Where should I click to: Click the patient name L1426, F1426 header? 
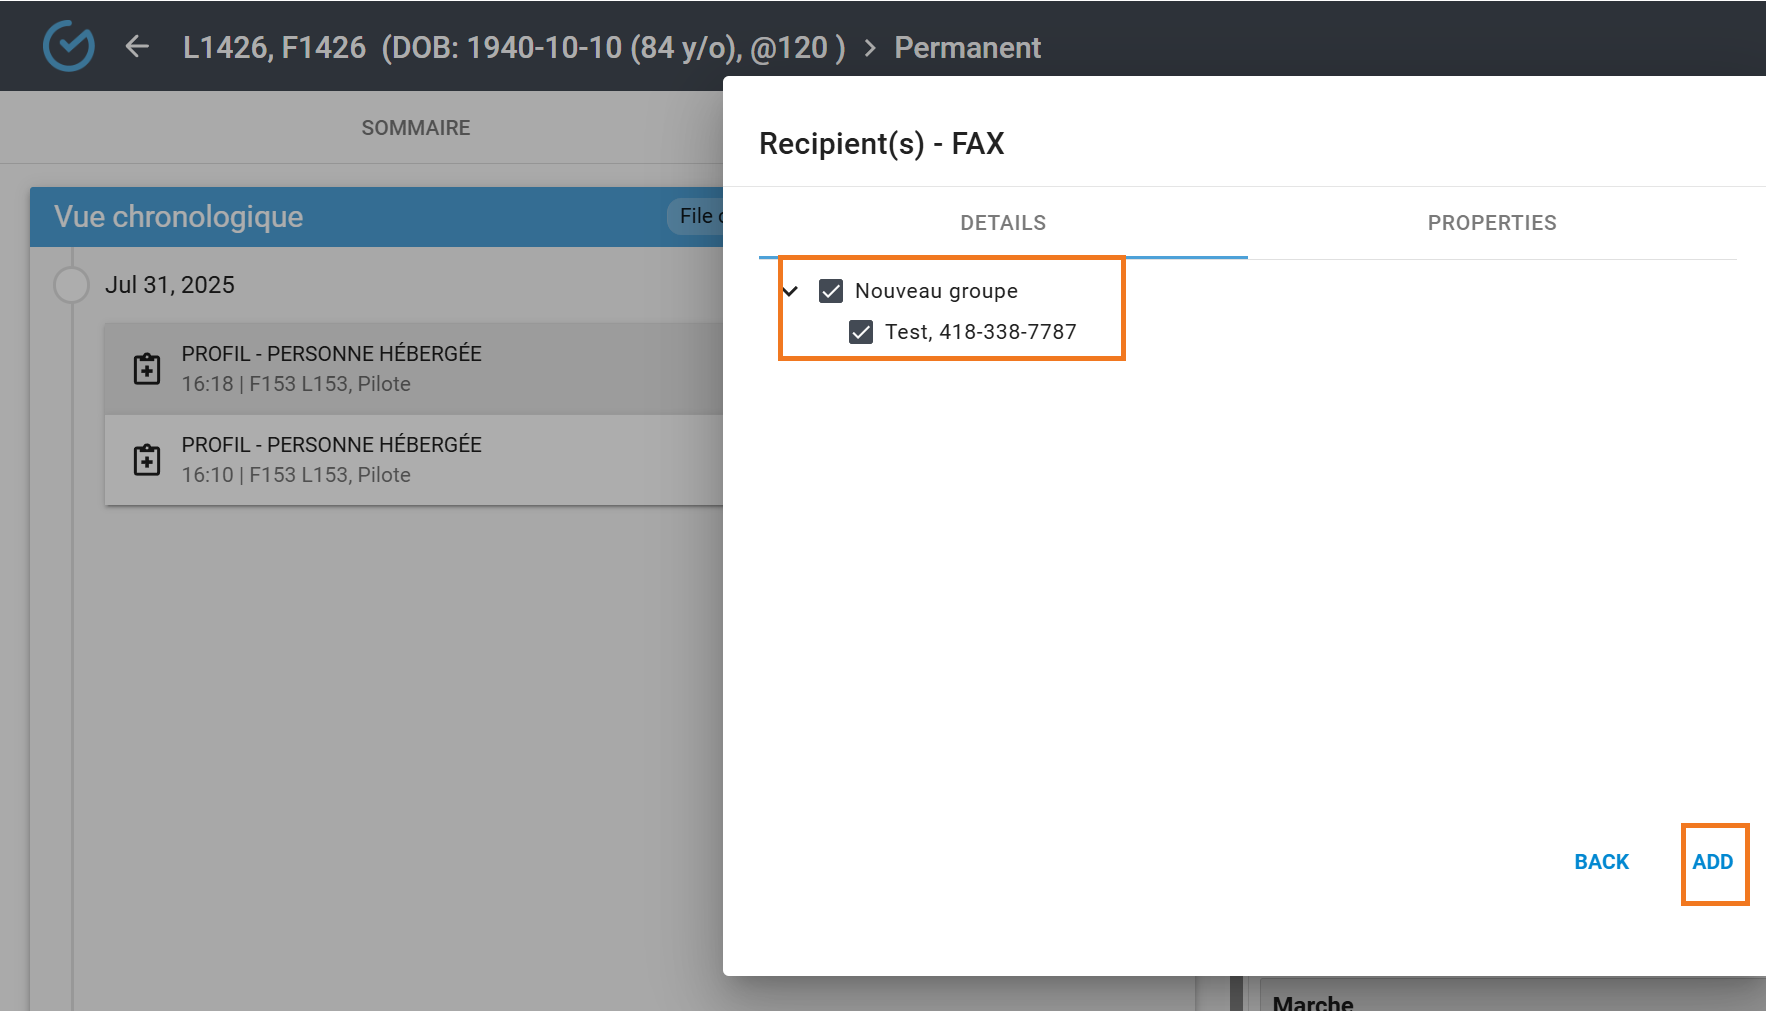coord(274,48)
